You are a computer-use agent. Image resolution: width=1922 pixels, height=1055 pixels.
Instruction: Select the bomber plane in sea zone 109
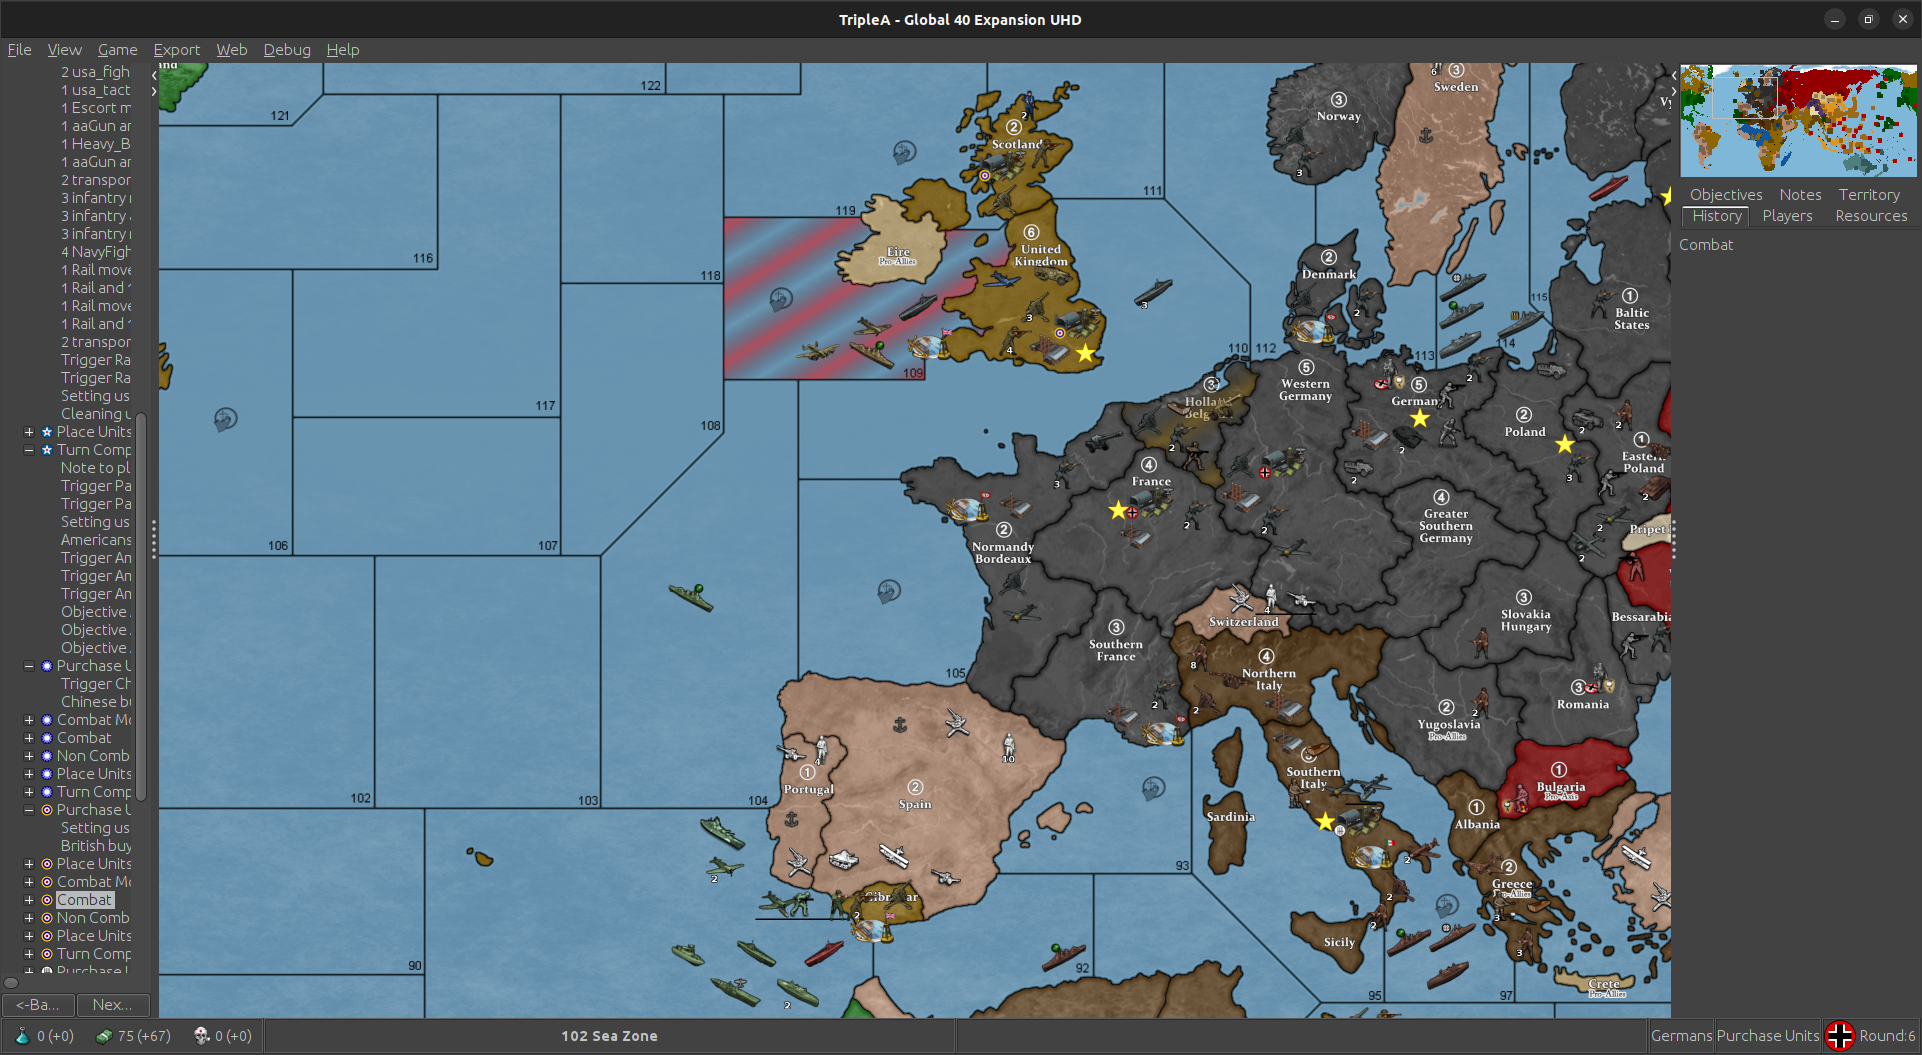point(817,351)
